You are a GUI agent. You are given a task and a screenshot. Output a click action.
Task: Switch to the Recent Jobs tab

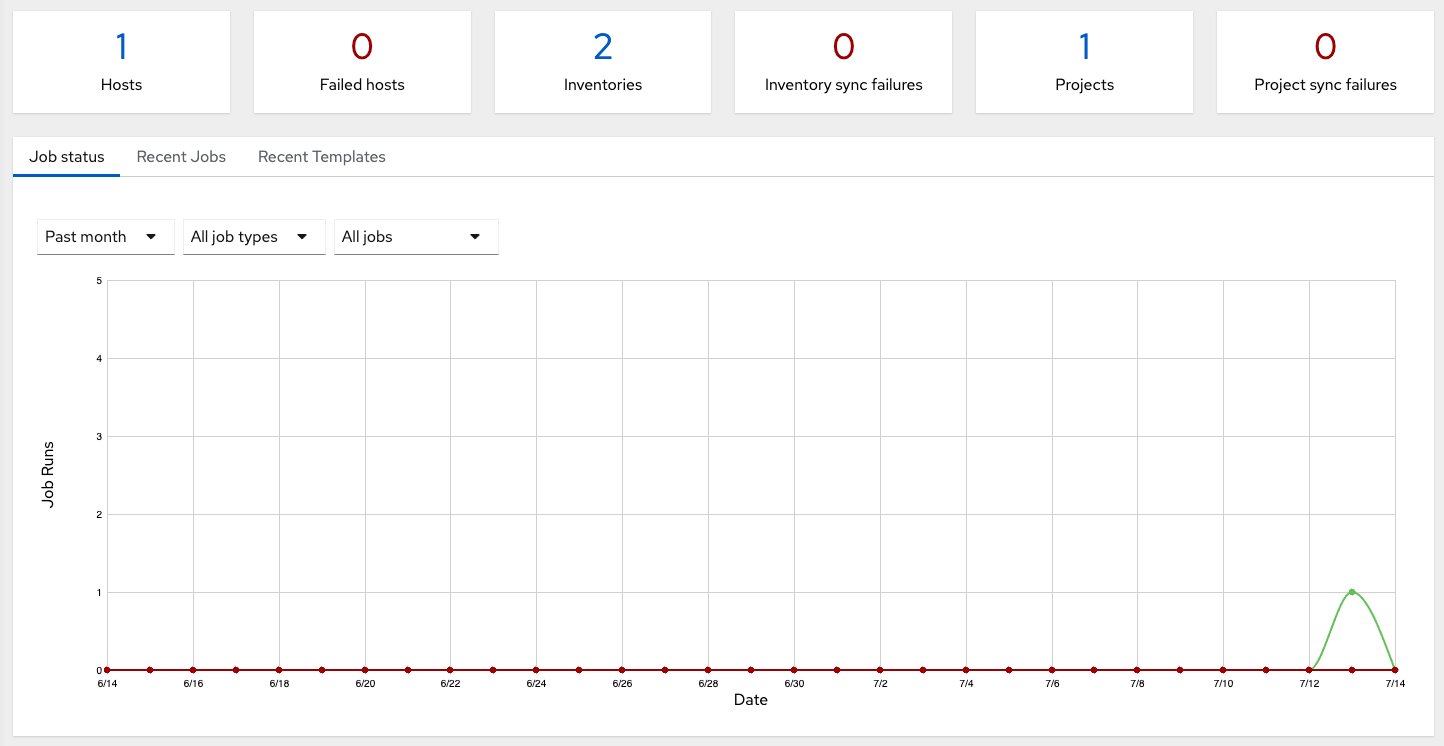click(181, 157)
